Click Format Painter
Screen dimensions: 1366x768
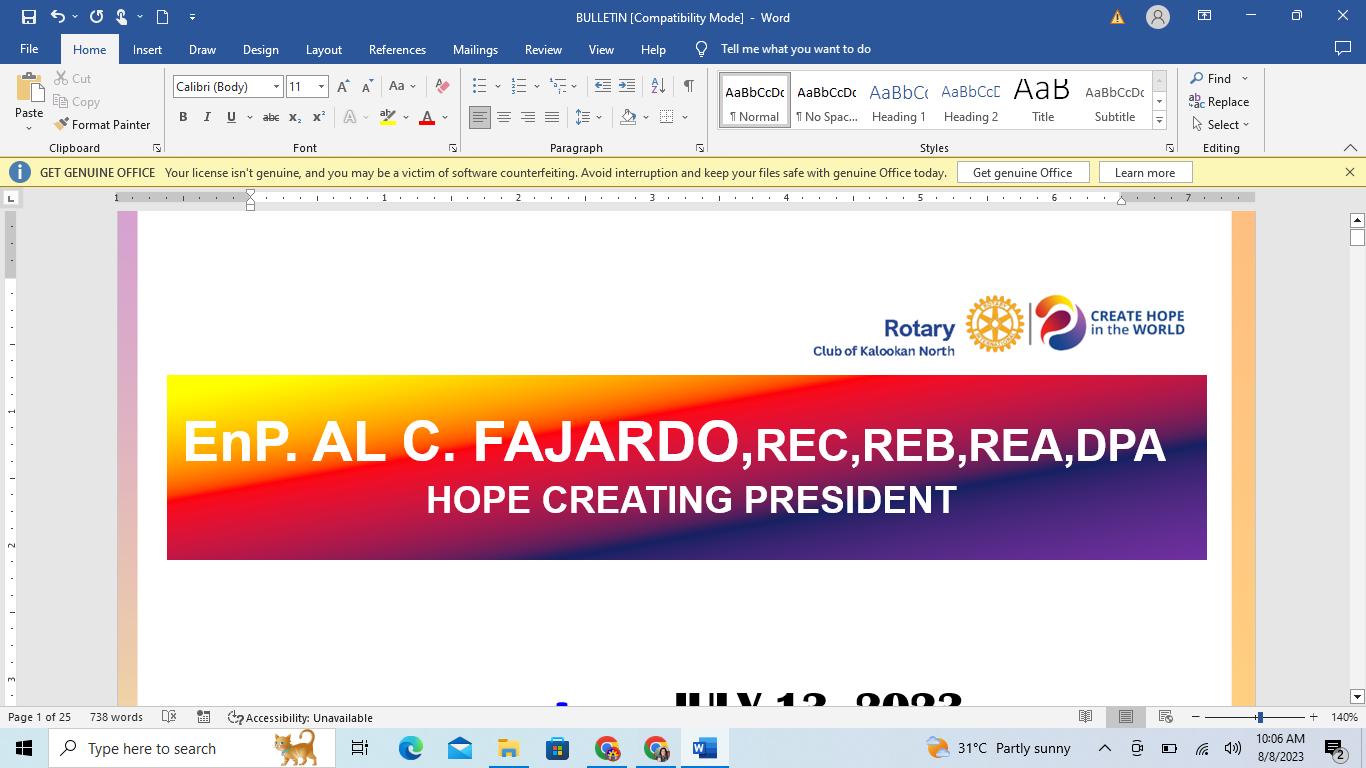(102, 125)
